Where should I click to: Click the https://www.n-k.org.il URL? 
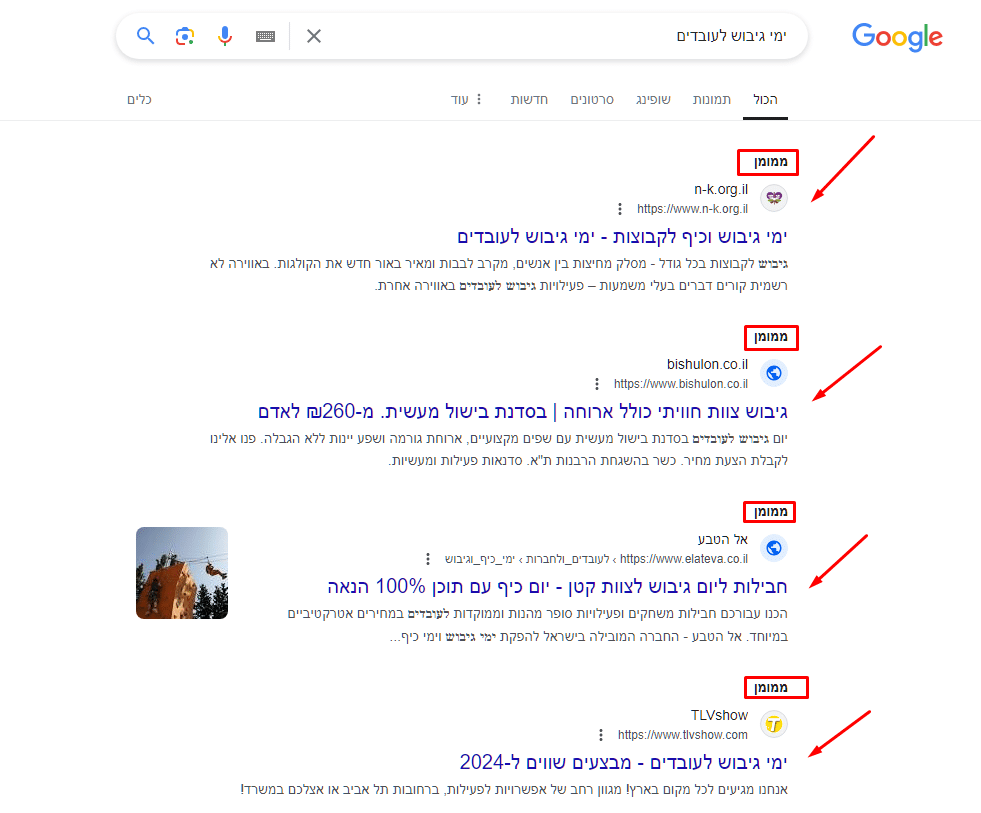693,208
